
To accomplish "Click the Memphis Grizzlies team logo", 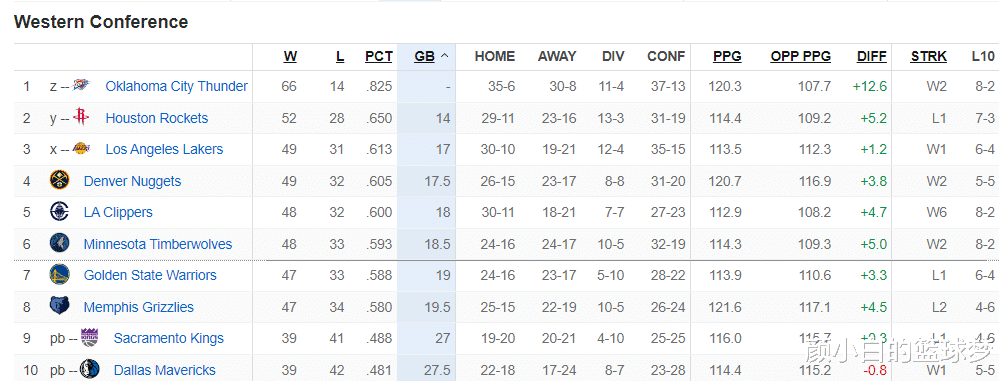I will point(60,306).
